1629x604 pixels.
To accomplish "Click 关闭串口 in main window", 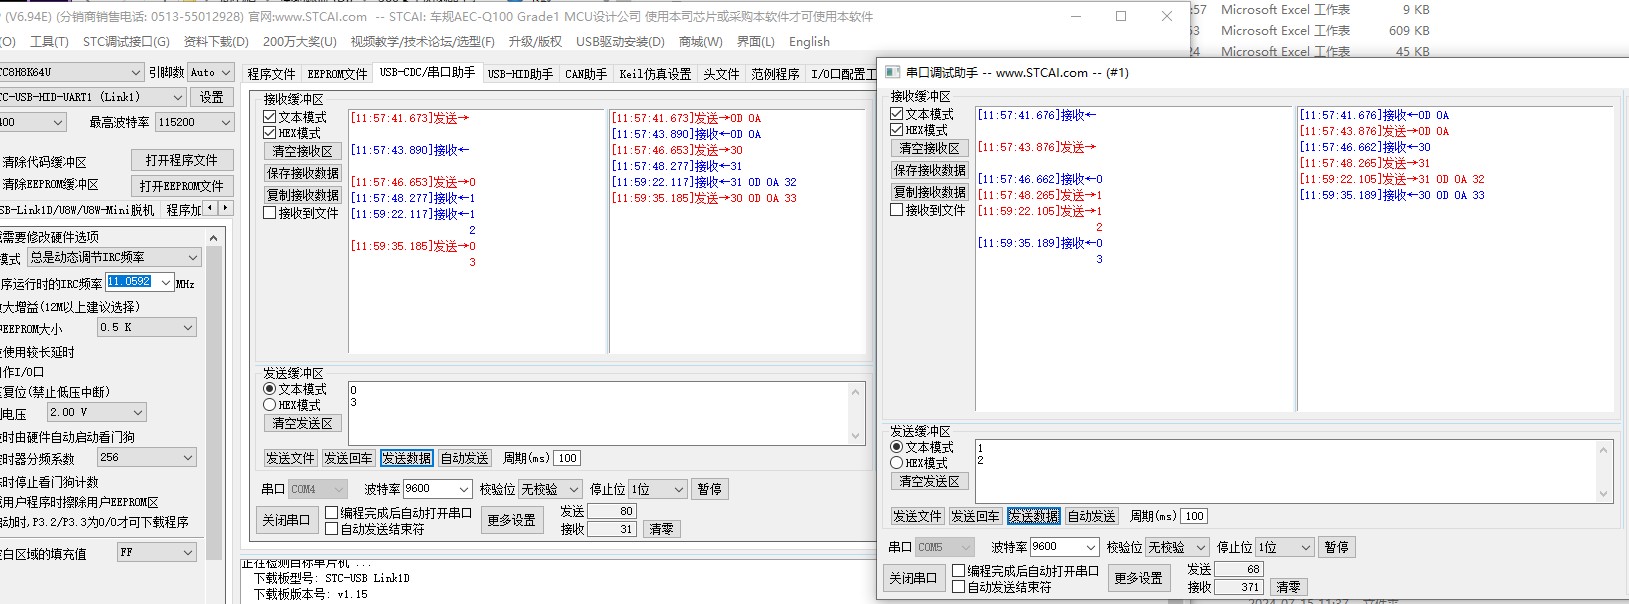I will point(286,520).
